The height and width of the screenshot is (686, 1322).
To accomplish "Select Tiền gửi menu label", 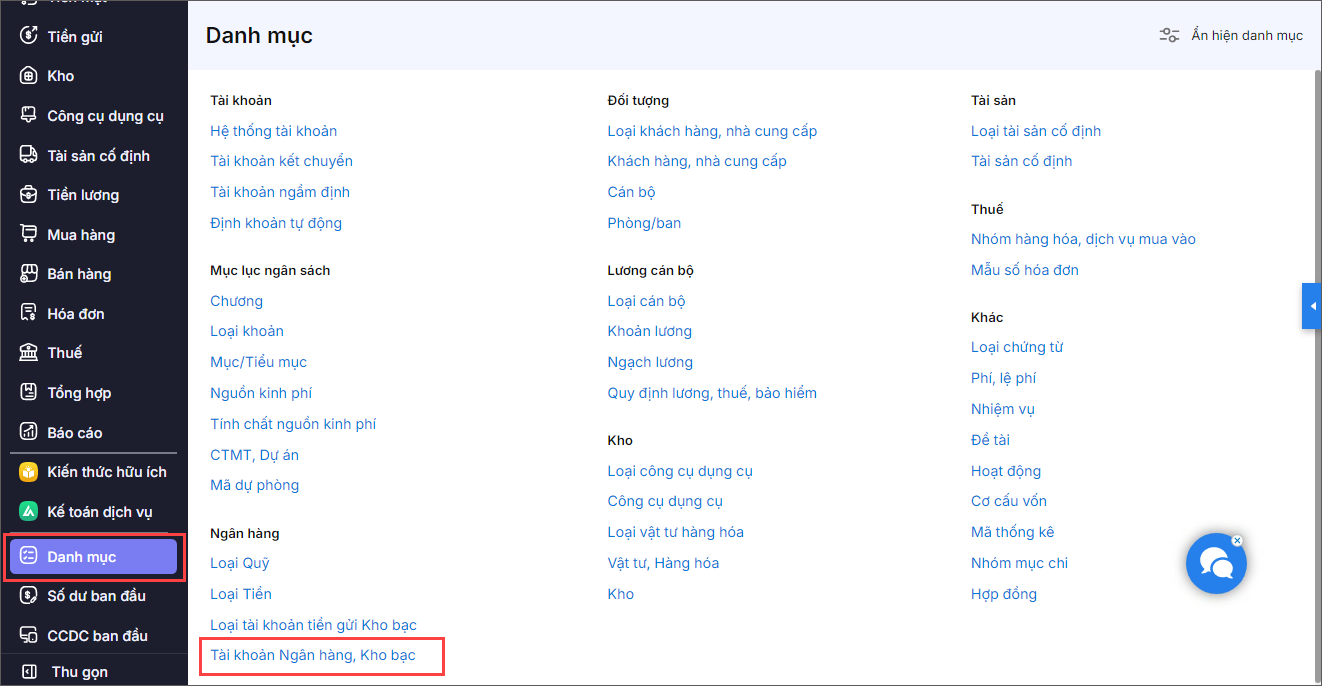I will [75, 36].
